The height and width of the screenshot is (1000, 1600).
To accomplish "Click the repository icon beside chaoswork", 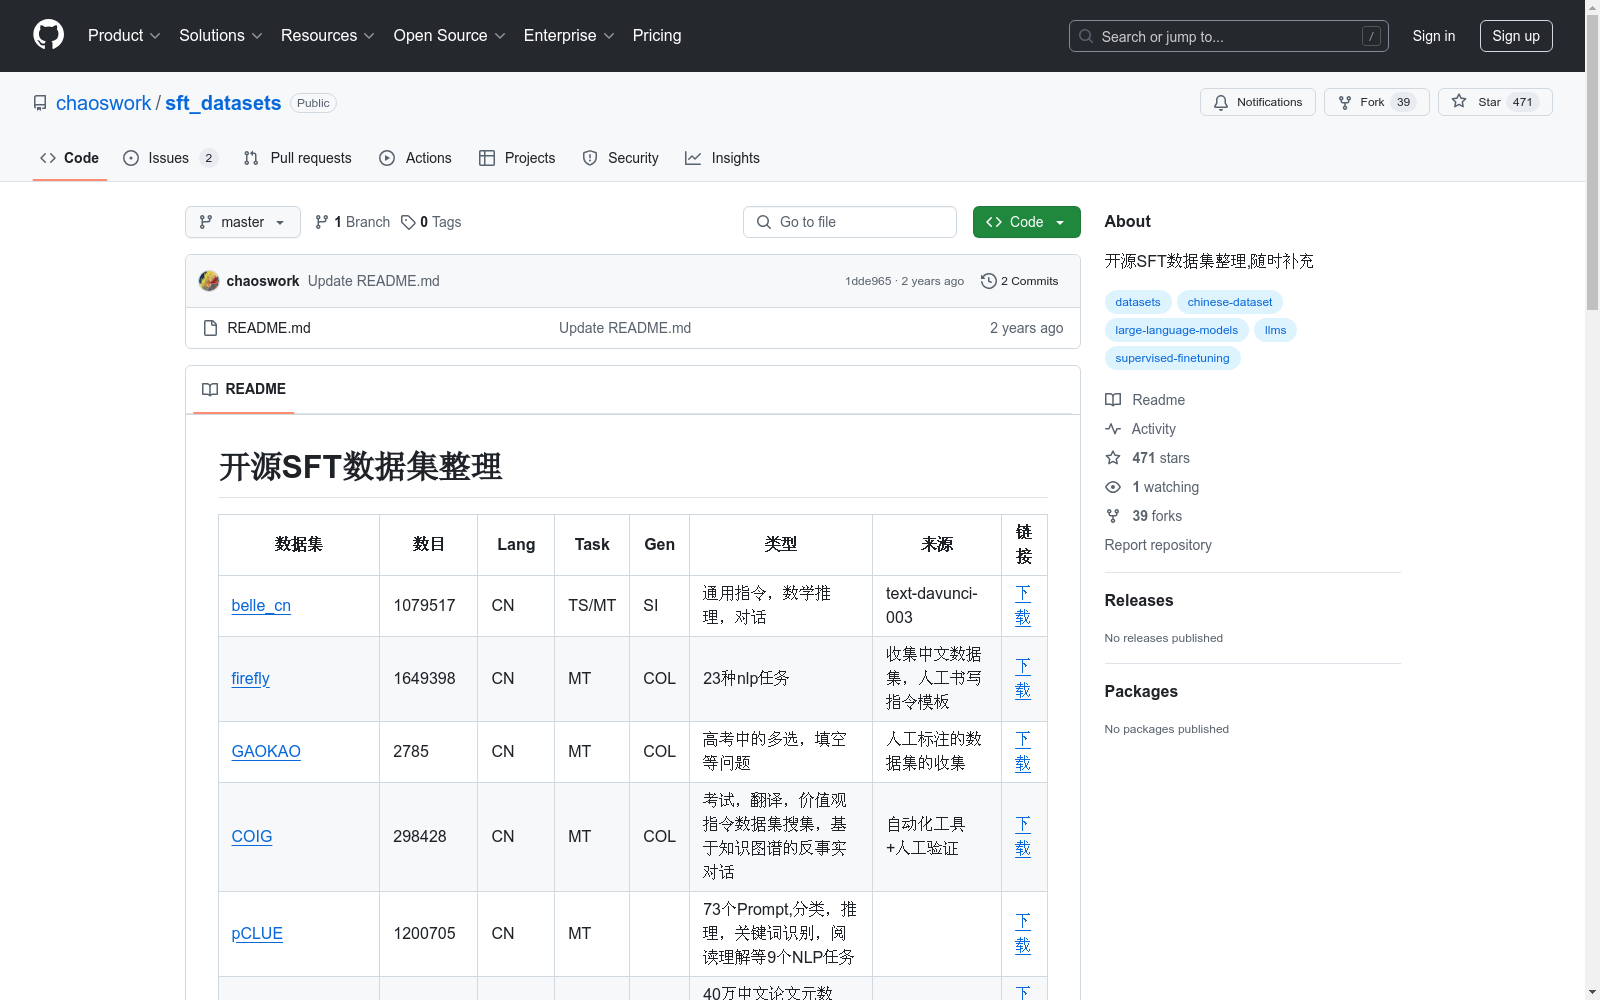I will point(40,103).
